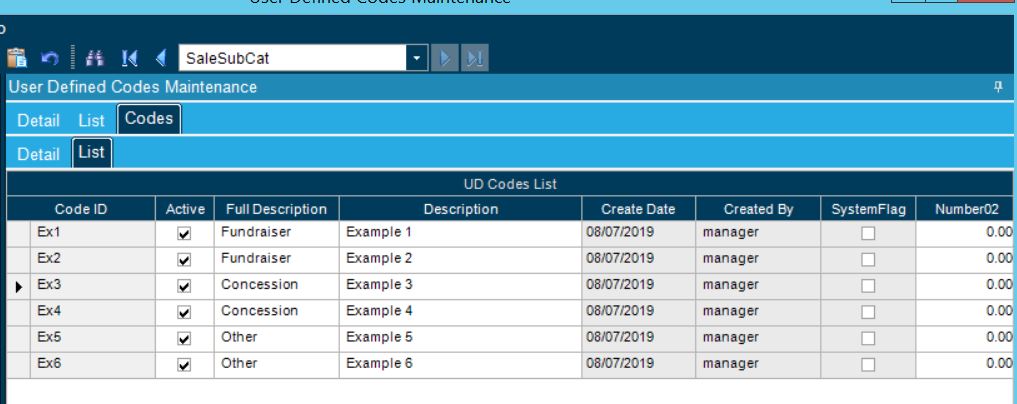Click Concession full description in Ex3 row
This screenshot has height=404, width=1017.
click(276, 286)
